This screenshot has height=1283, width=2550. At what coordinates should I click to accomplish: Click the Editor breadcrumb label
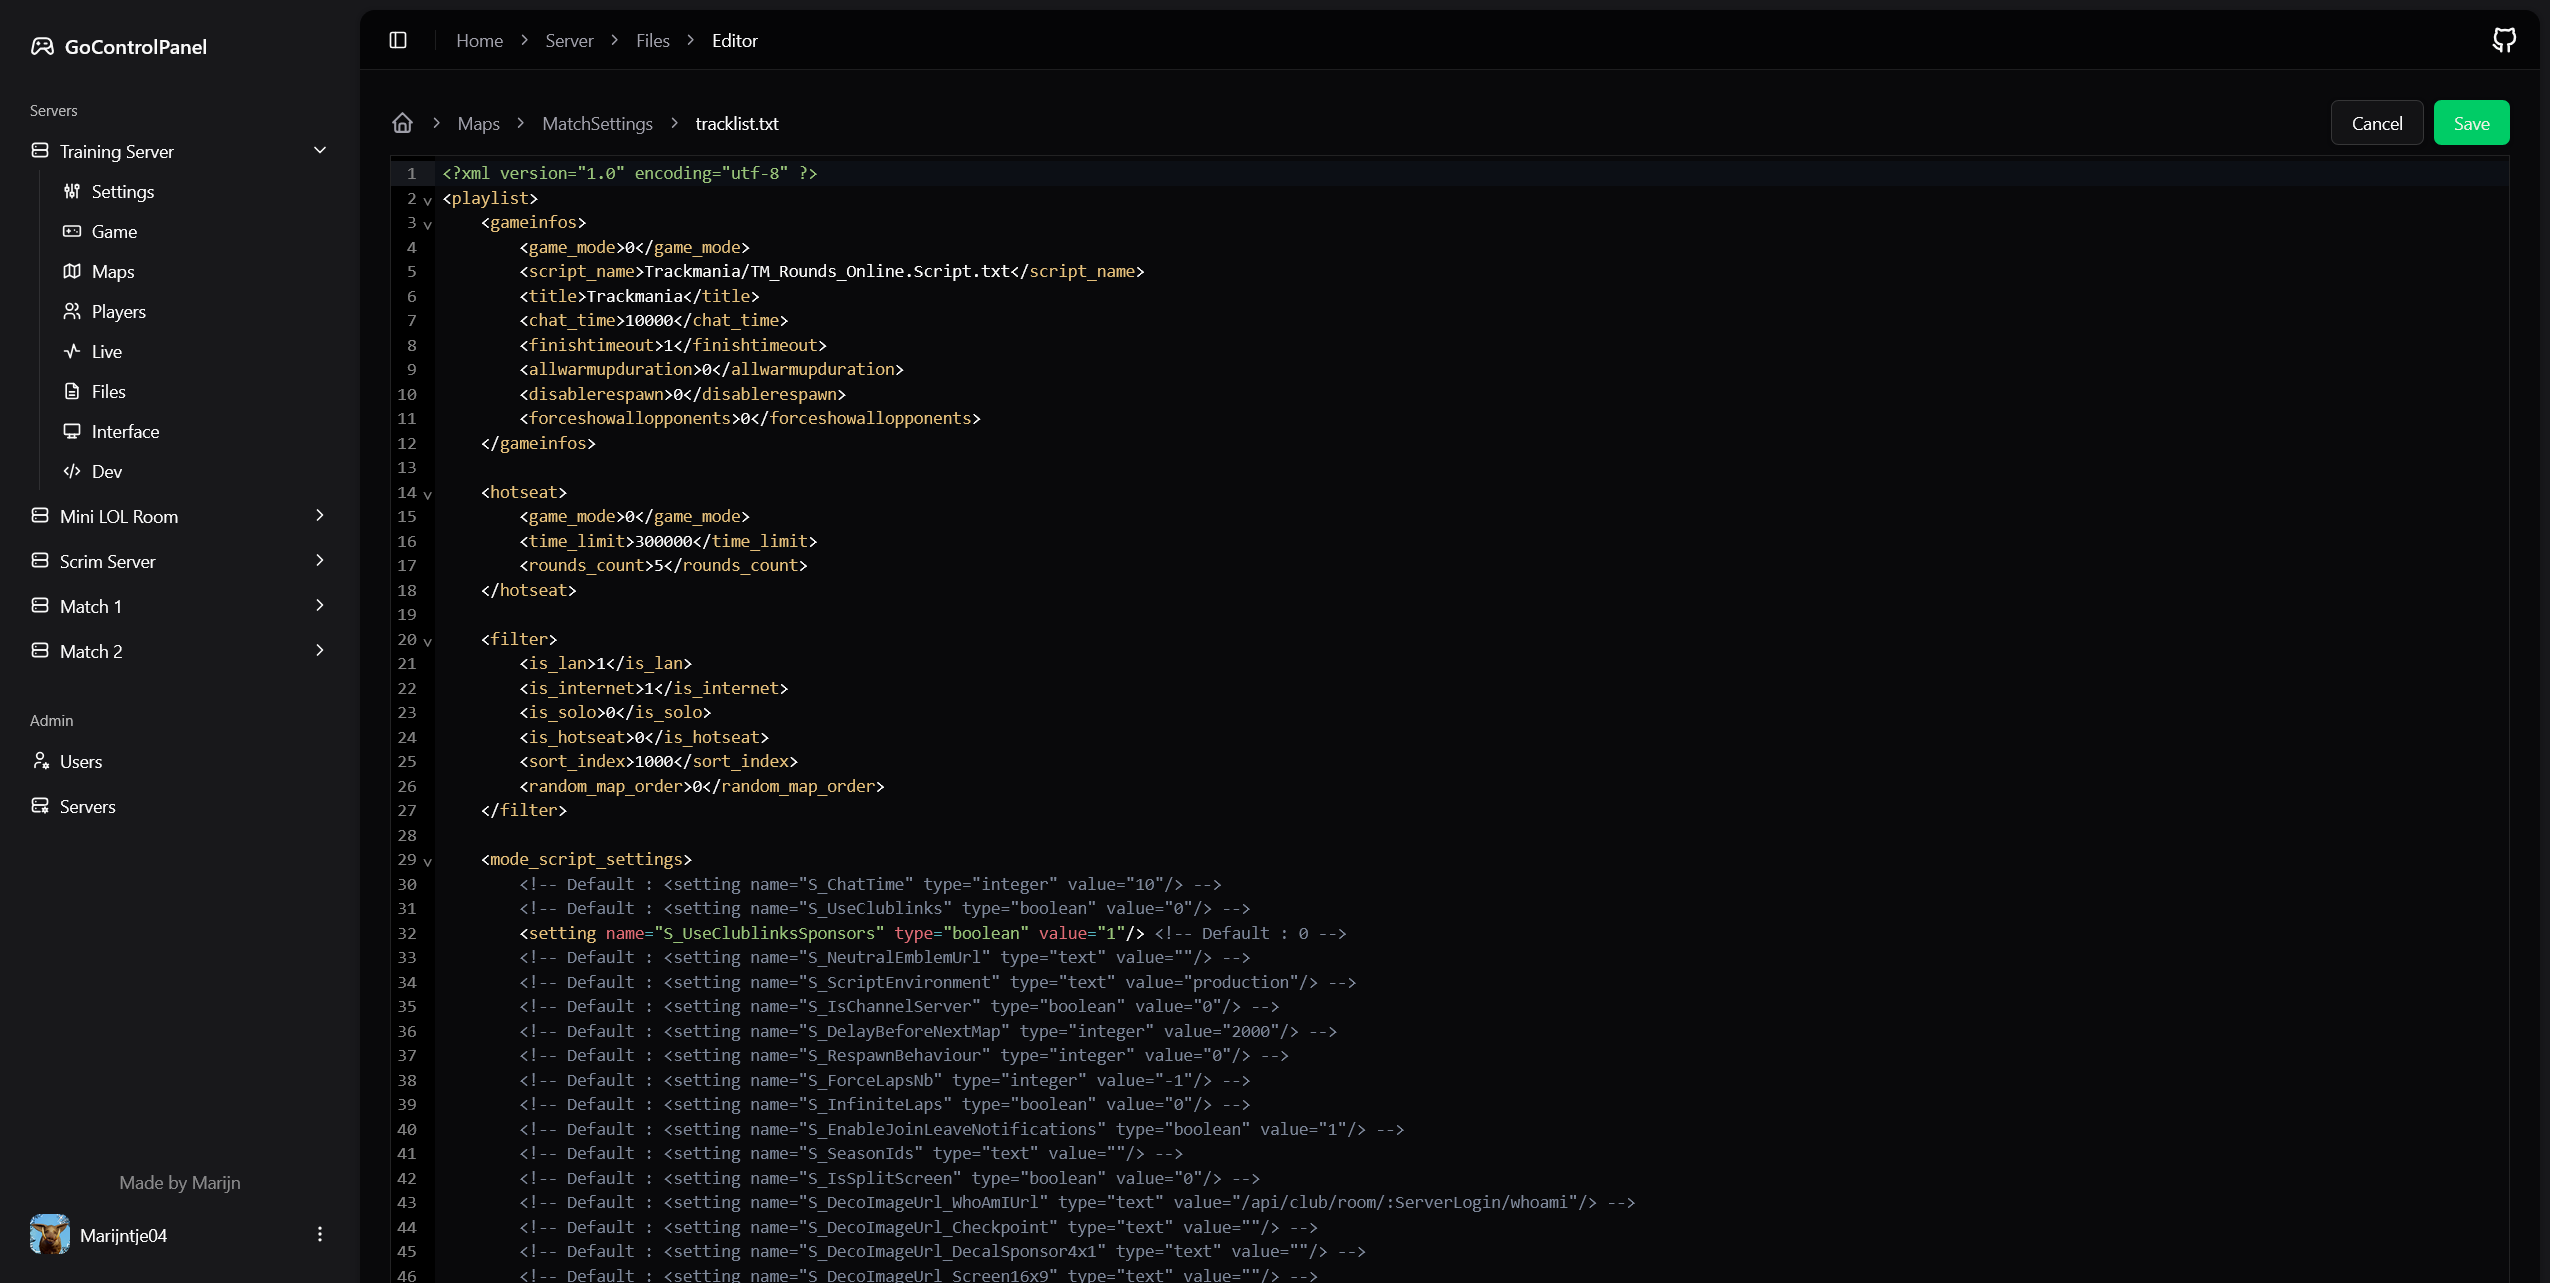734,40
